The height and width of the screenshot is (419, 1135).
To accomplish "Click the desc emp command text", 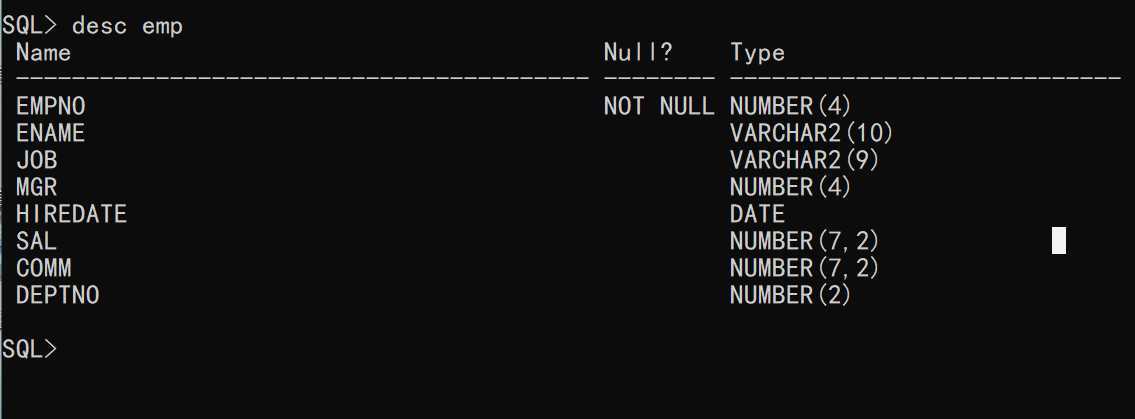I will tap(127, 26).
